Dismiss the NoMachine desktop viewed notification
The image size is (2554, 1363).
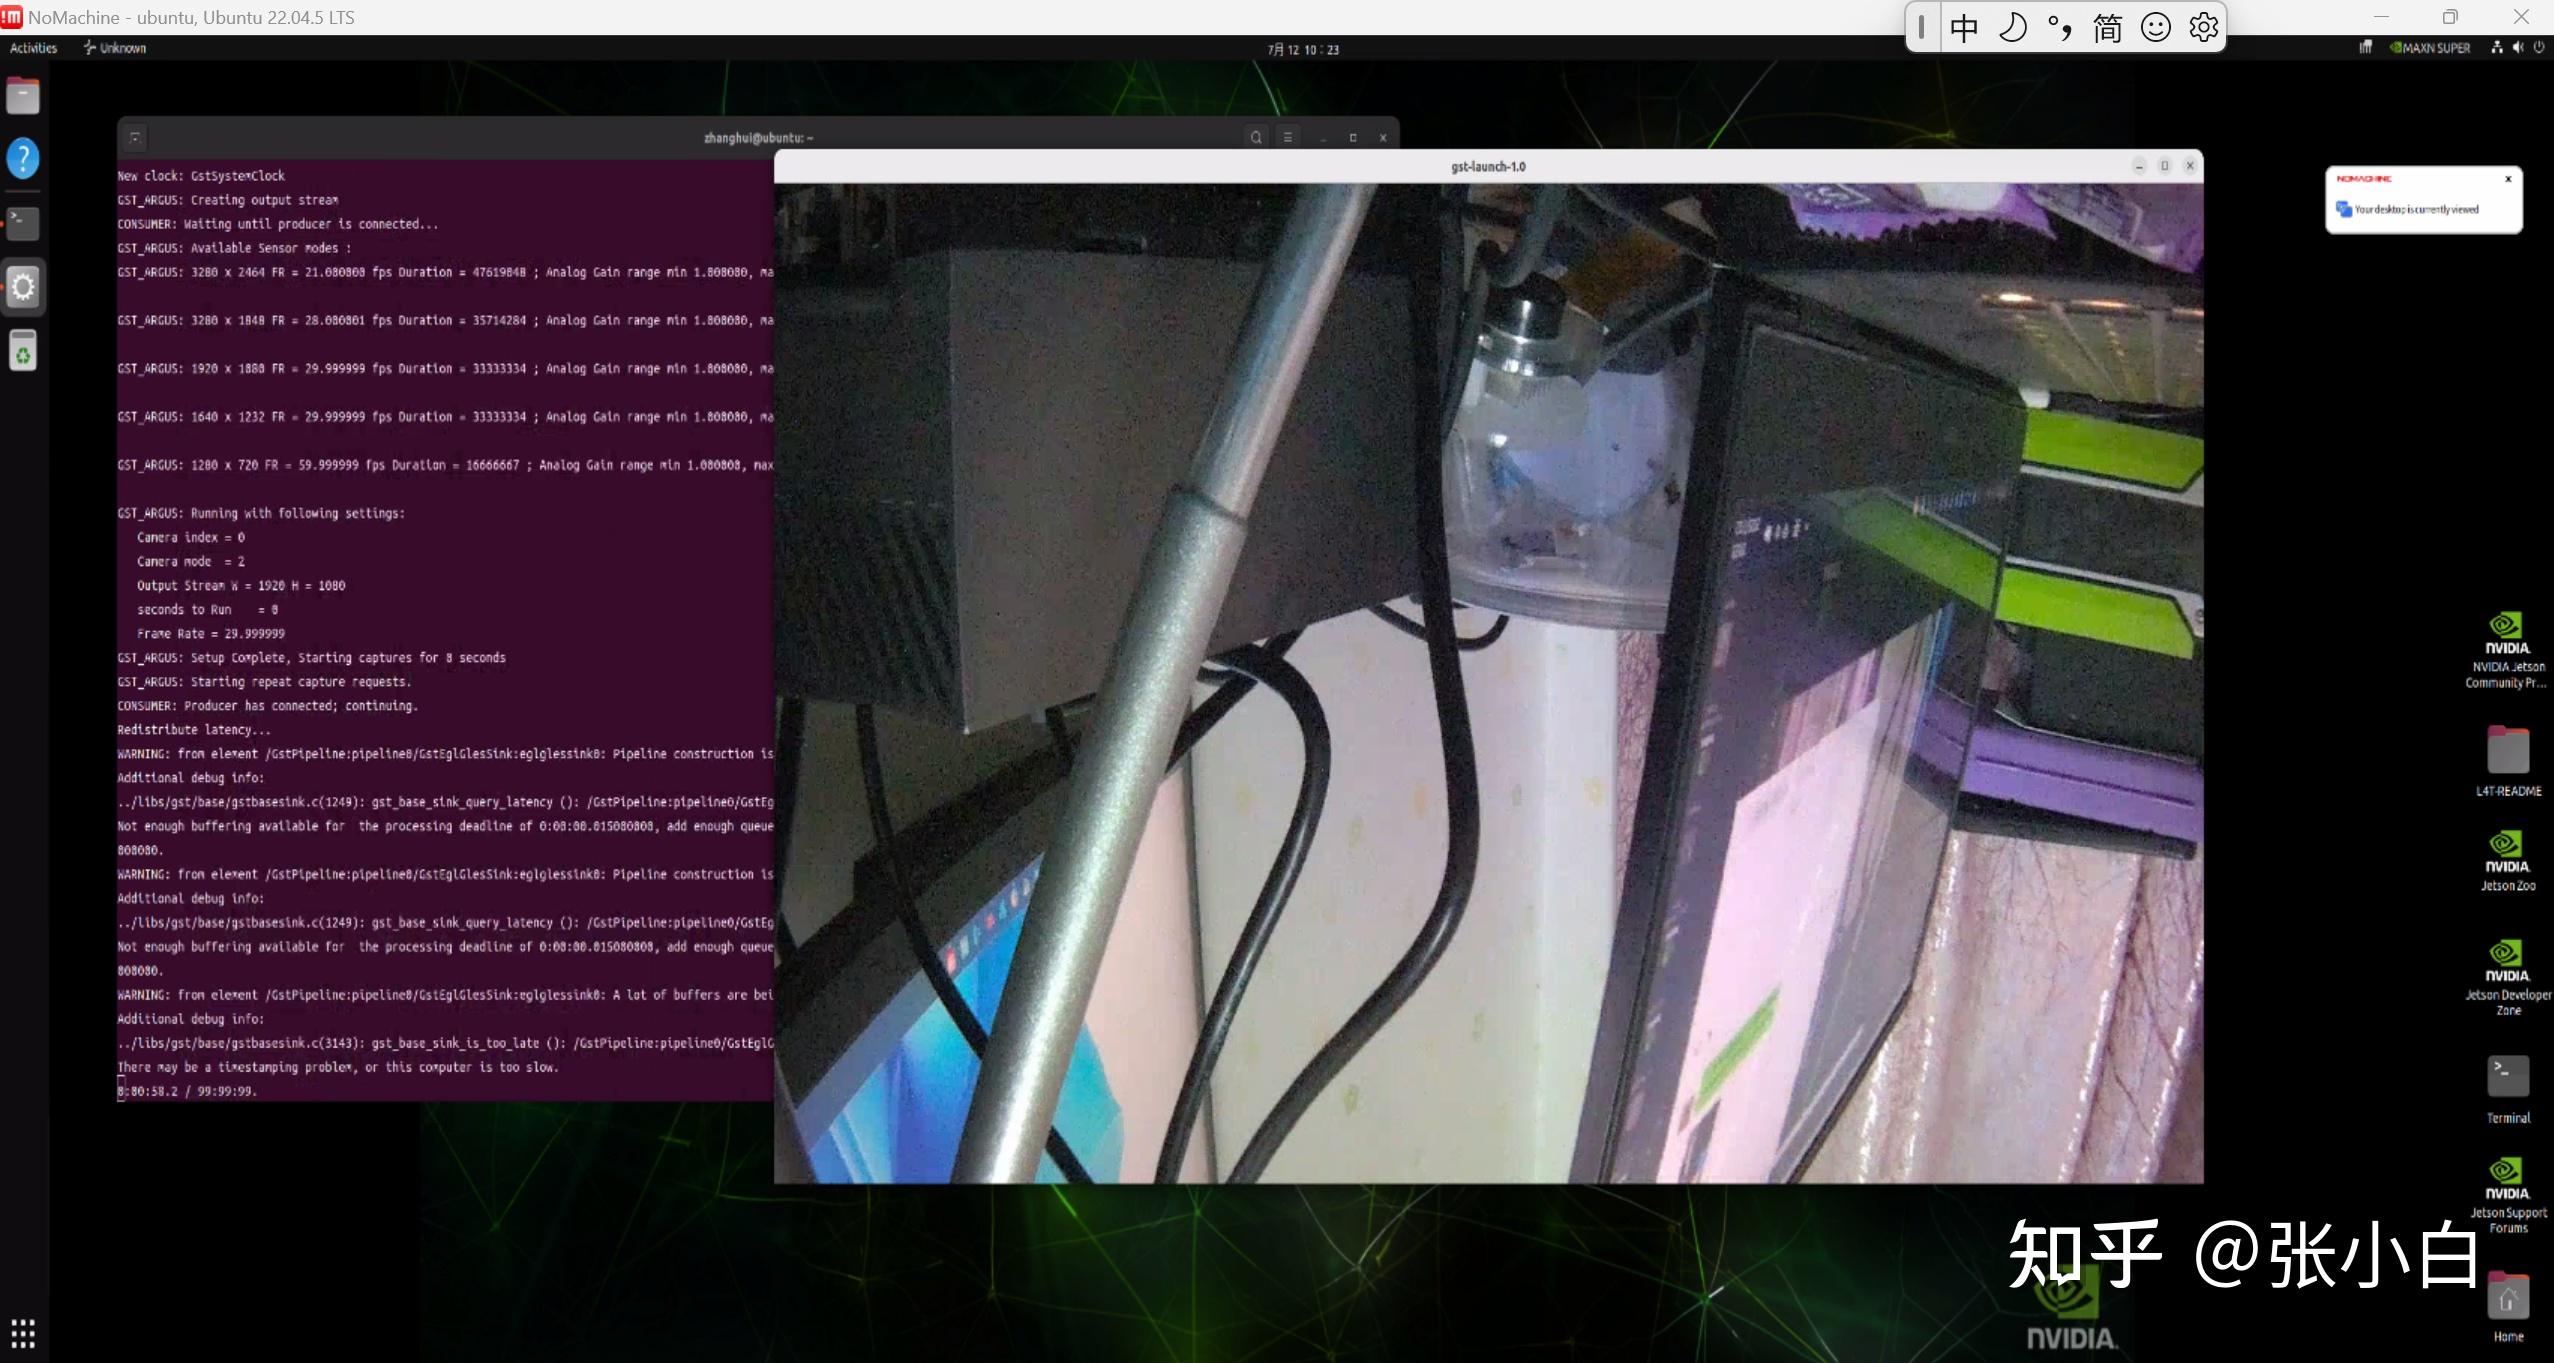[x=2507, y=179]
